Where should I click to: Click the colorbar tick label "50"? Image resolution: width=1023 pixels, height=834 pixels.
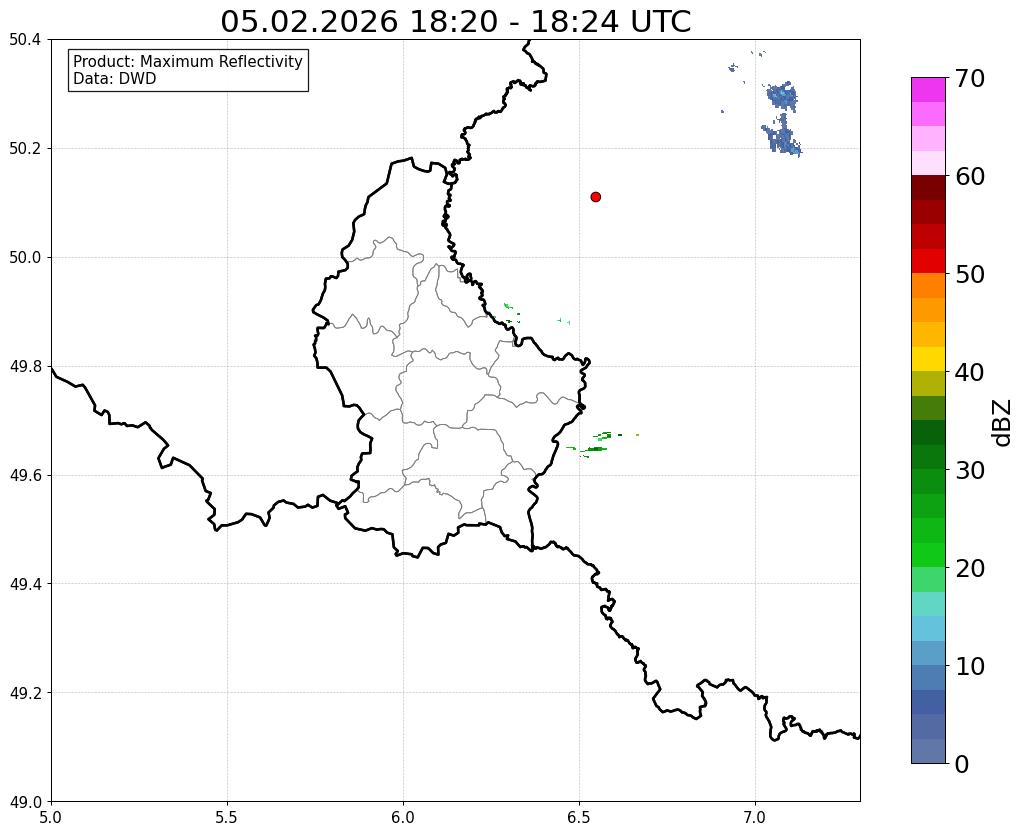tap(970, 274)
